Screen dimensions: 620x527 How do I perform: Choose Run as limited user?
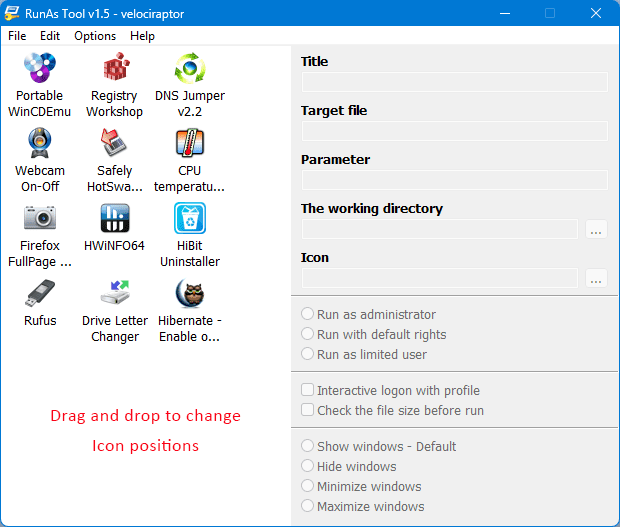pos(308,354)
